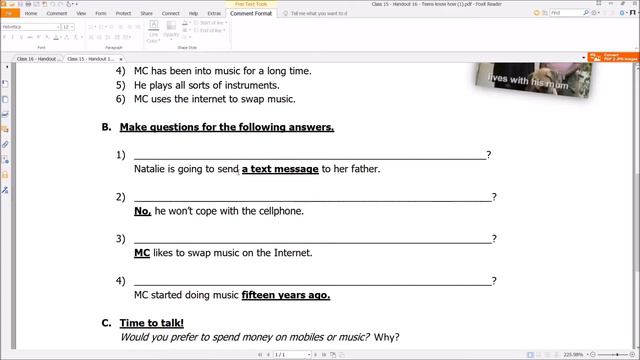Click the 'lives with his mum' picture
Image resolution: width=640 pixels, height=360 pixels.
pyautogui.click(x=533, y=79)
